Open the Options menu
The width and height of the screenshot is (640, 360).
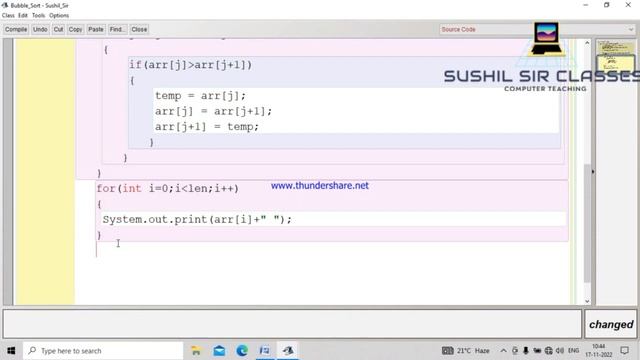click(x=59, y=16)
